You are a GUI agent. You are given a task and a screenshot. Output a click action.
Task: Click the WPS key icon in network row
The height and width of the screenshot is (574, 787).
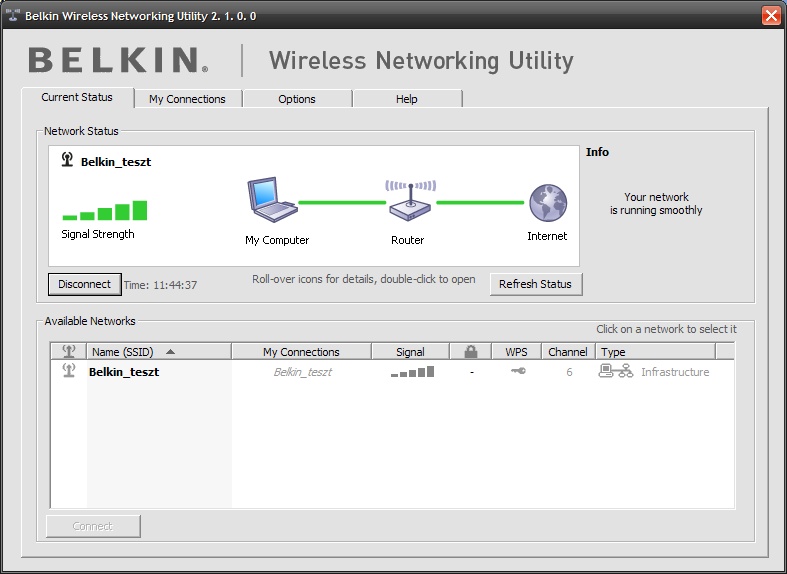[518, 371]
